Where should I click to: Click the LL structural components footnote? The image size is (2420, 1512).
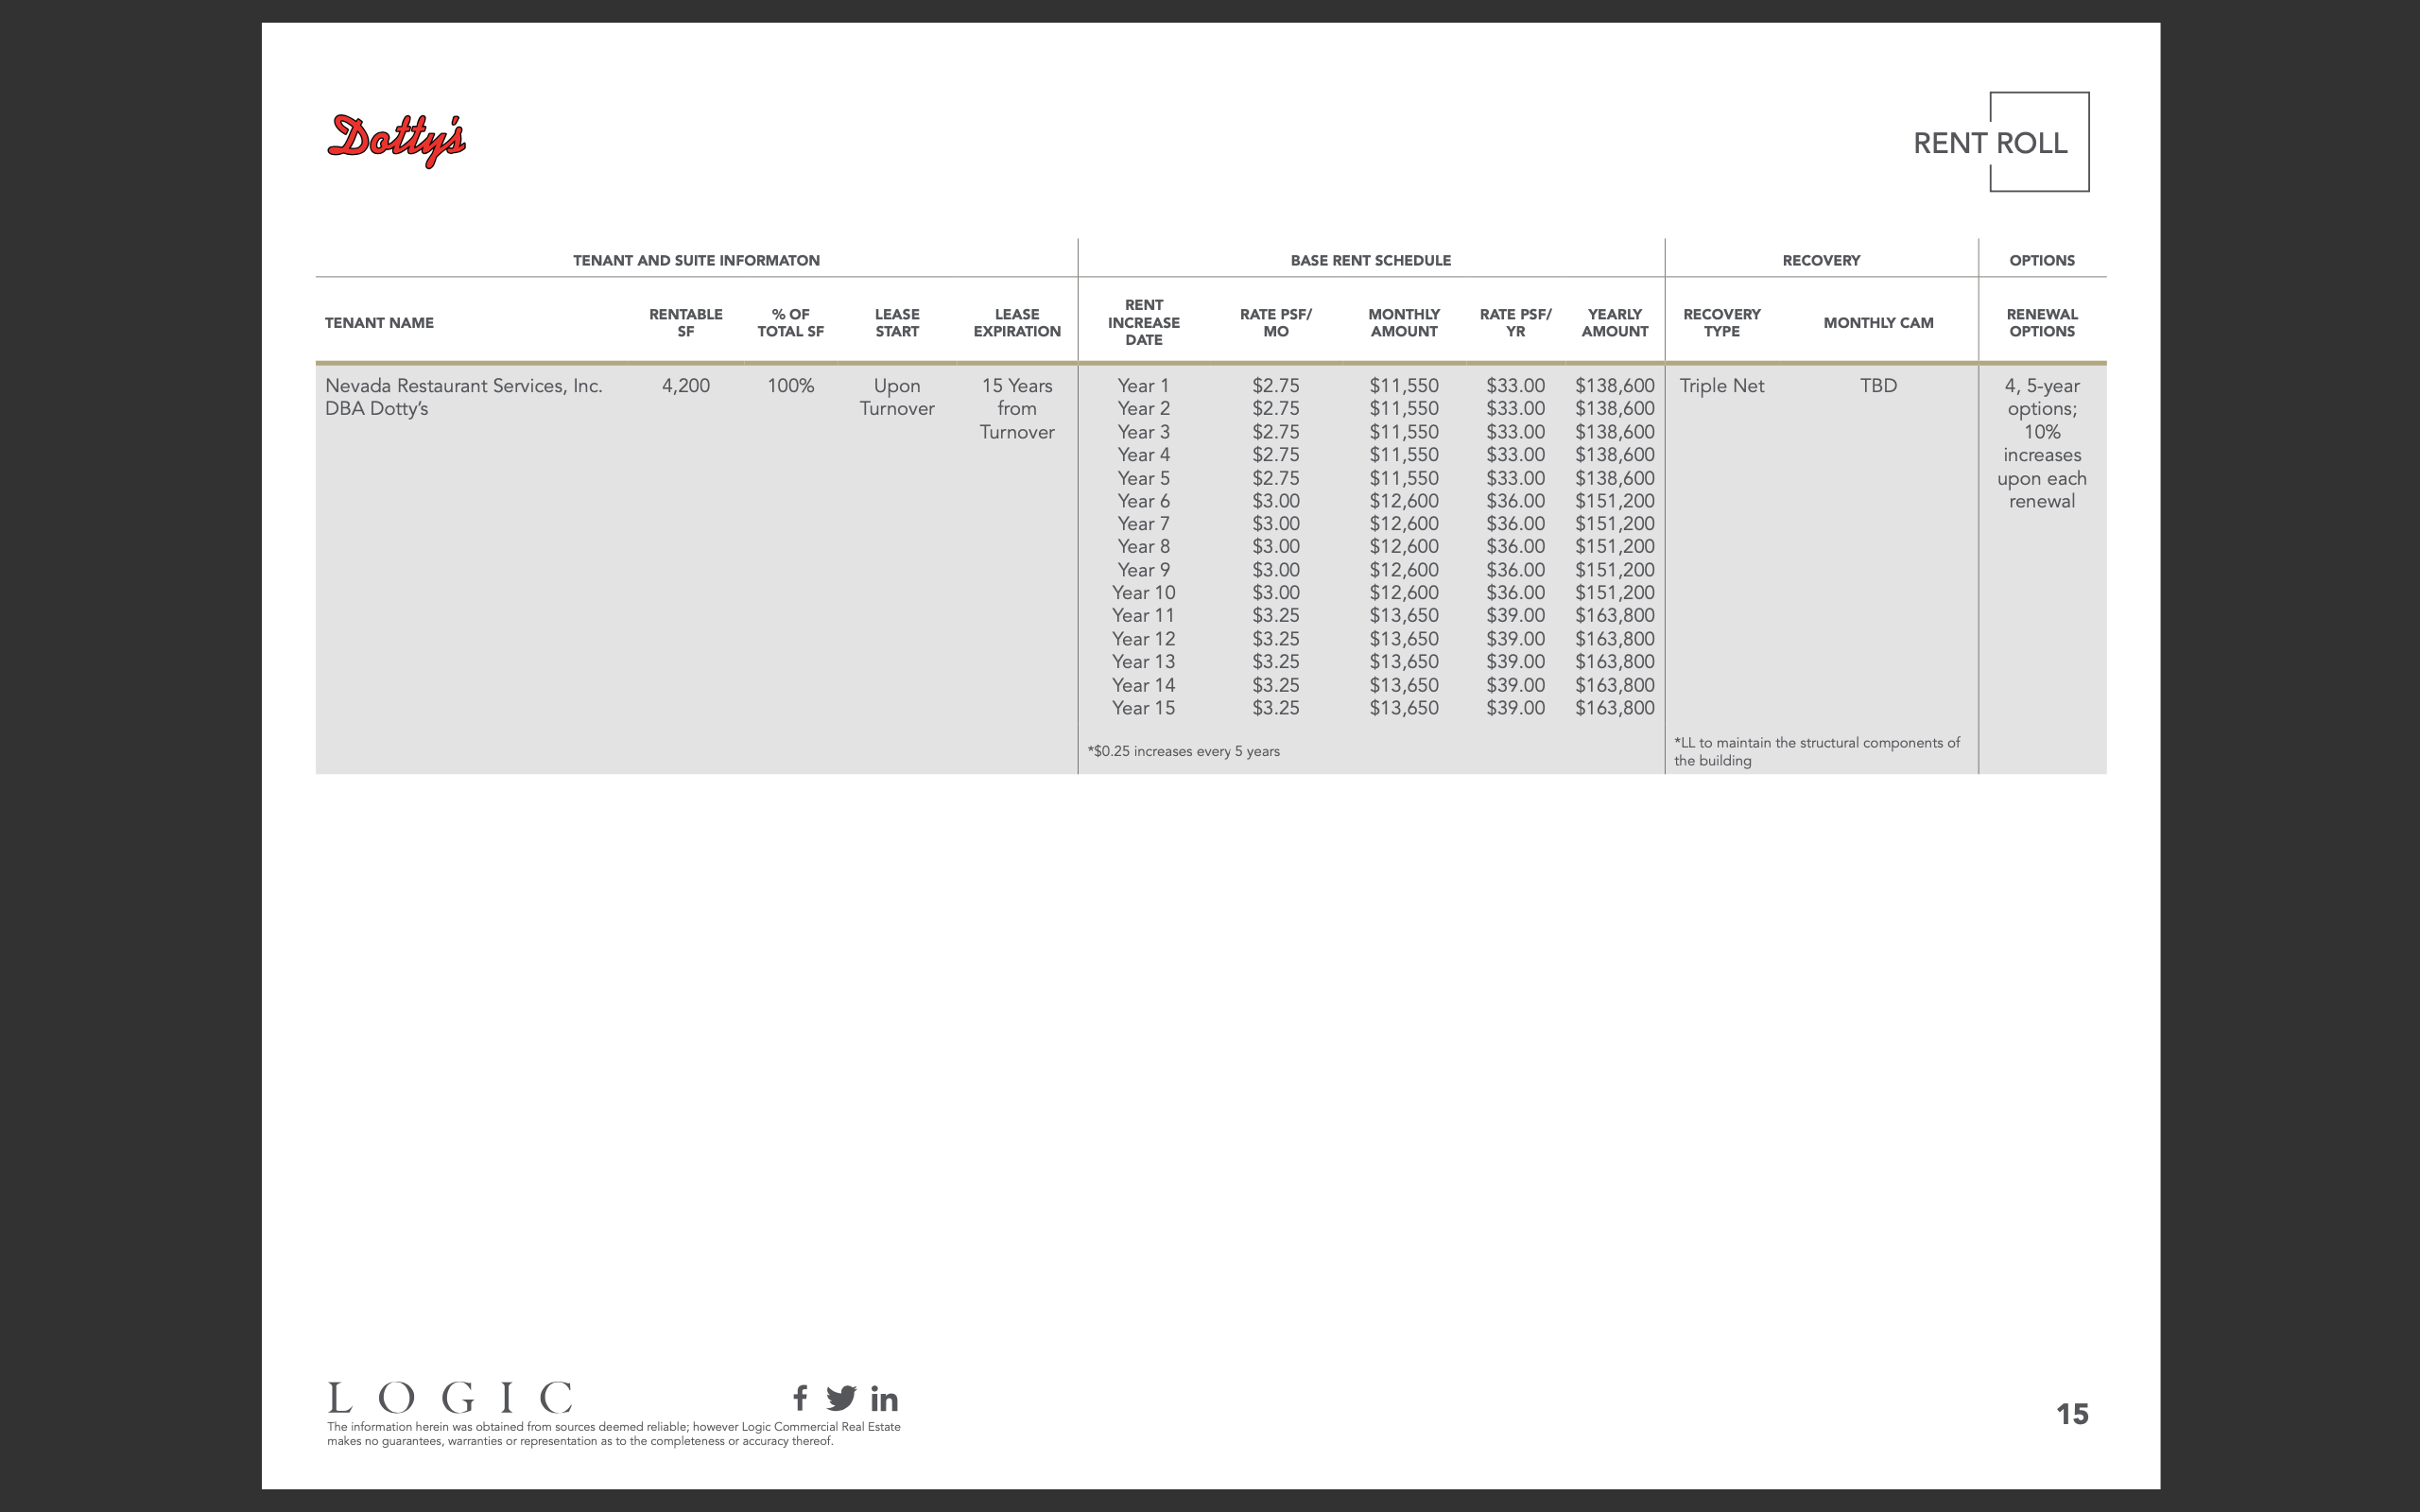click(1816, 751)
